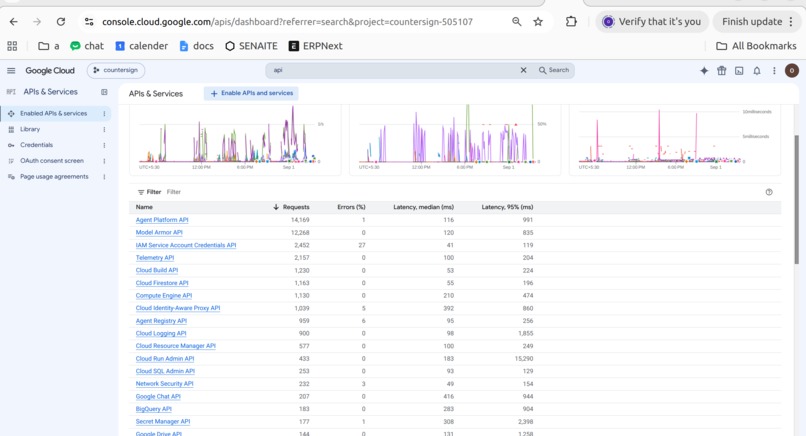
Task: Click the Google Cloud logo
Action: 50,70
